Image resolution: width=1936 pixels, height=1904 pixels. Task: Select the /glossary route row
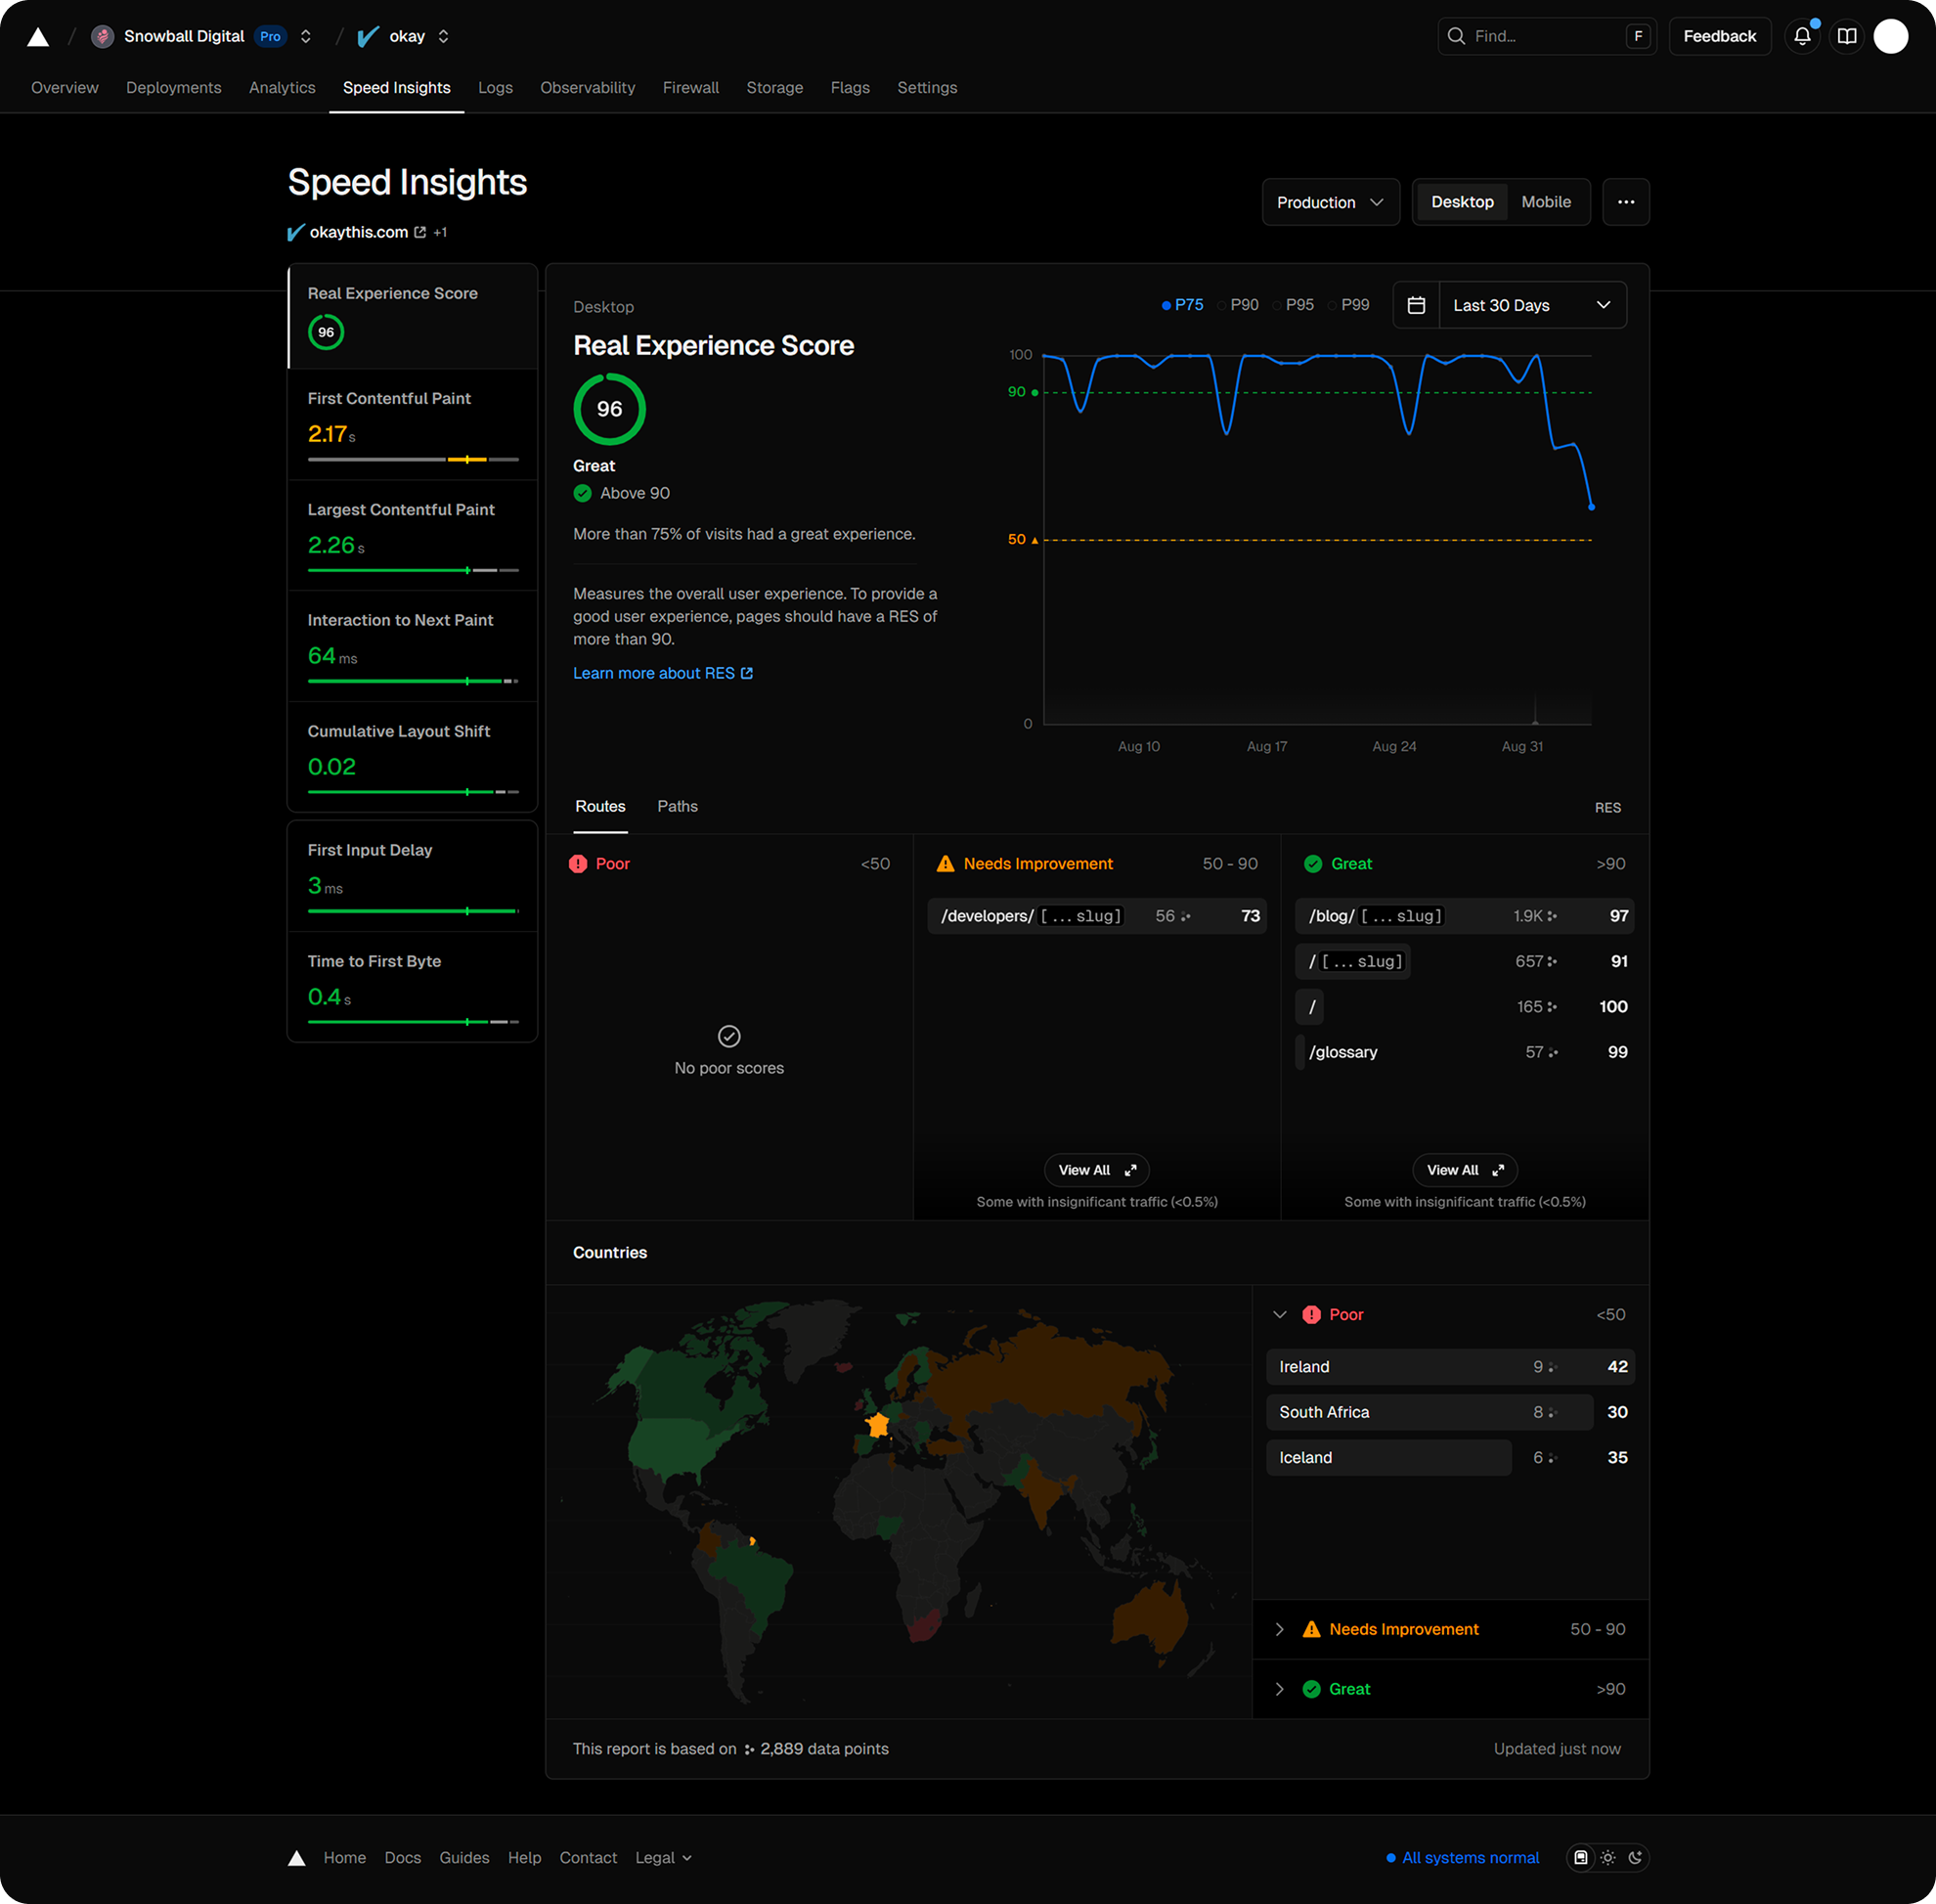tap(1465, 1052)
